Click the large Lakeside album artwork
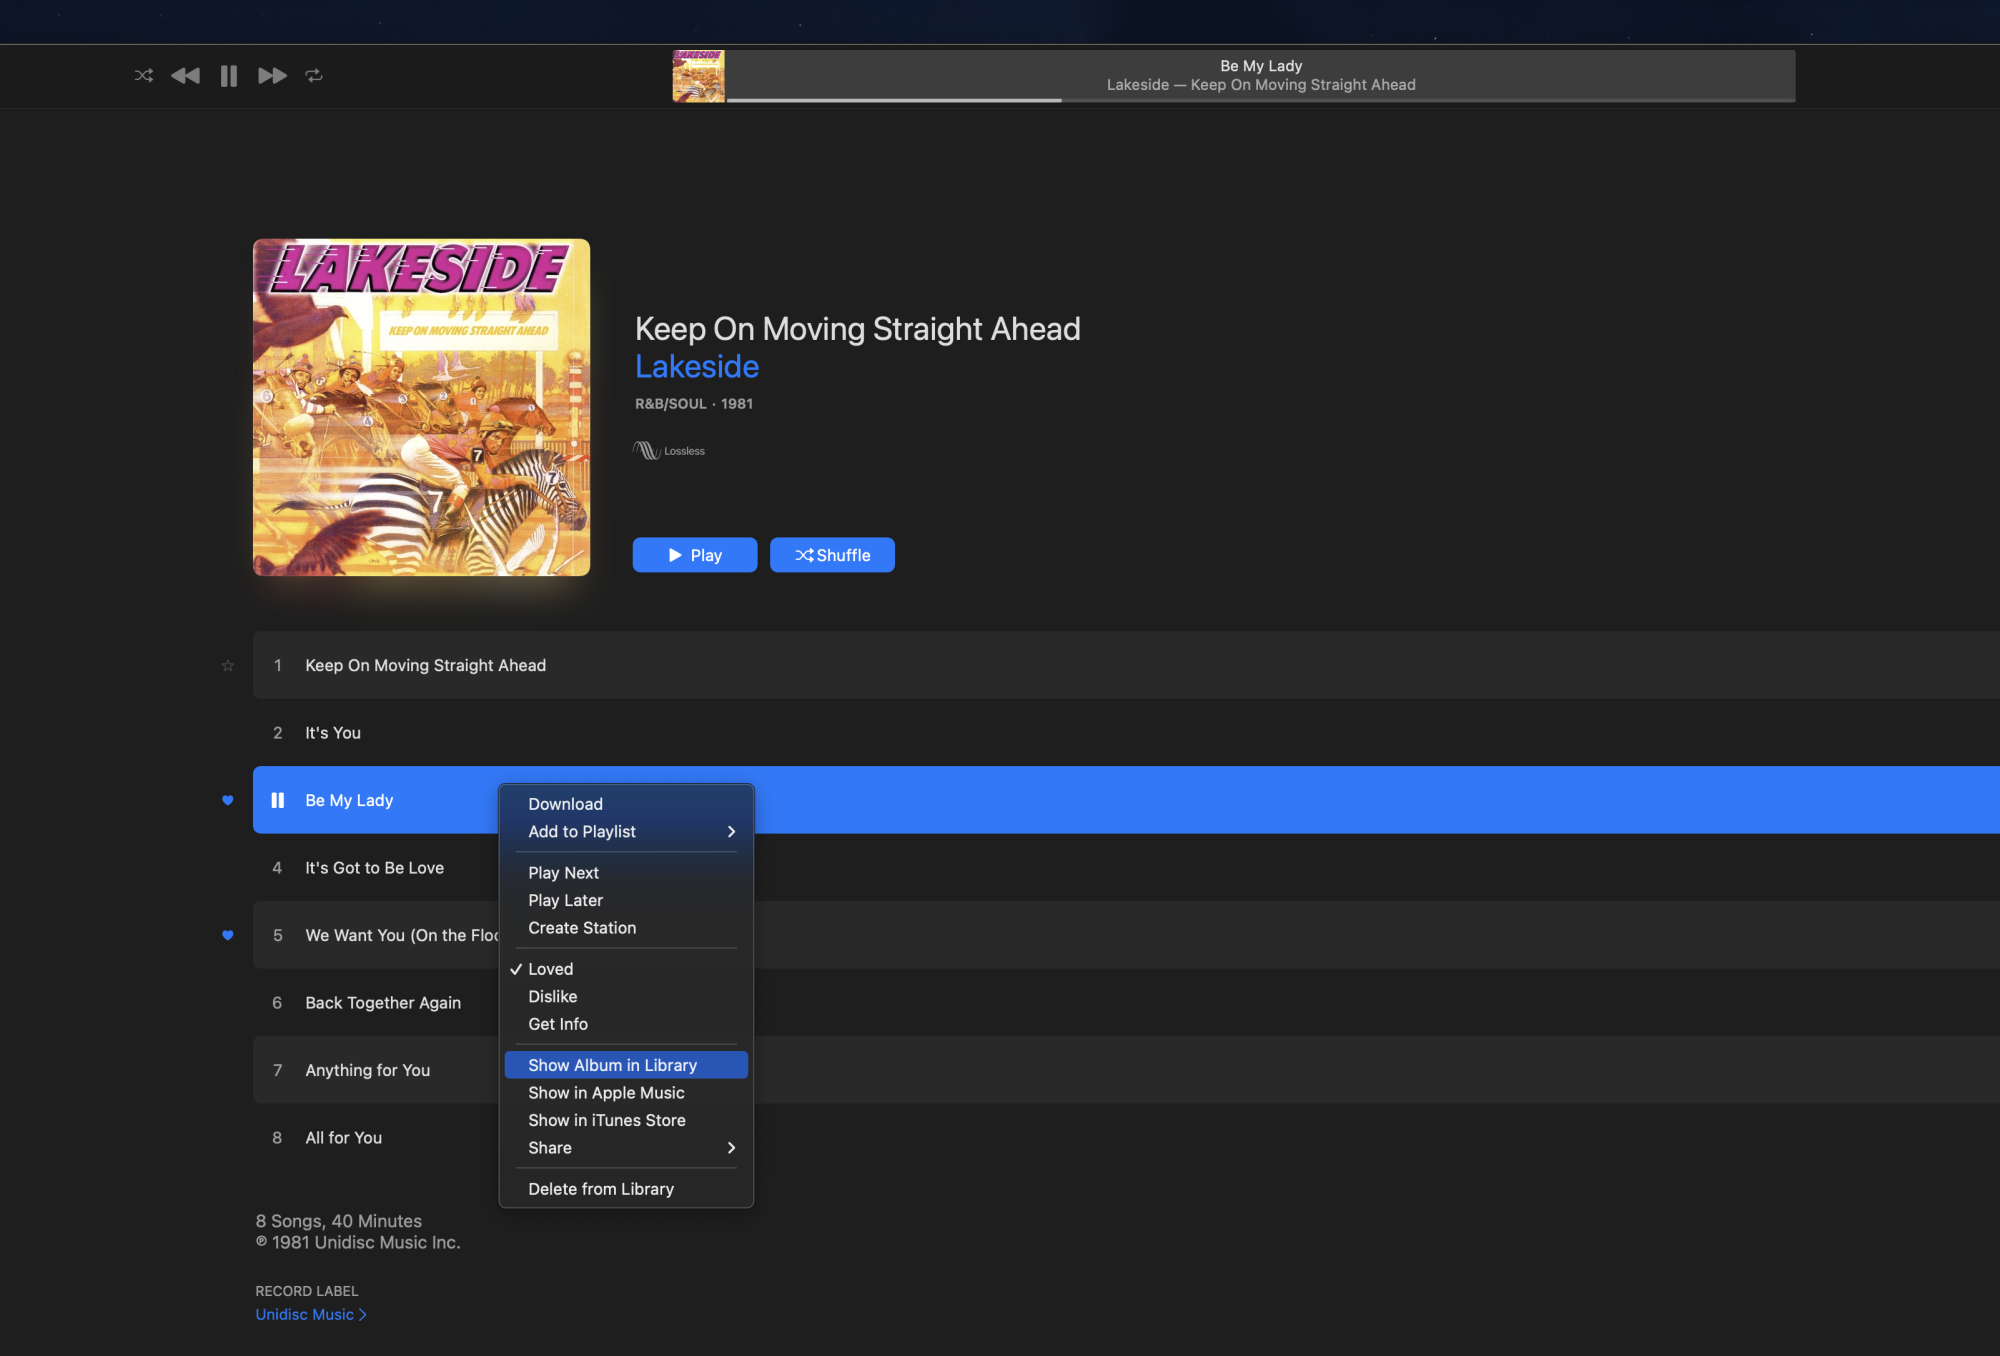 421,407
